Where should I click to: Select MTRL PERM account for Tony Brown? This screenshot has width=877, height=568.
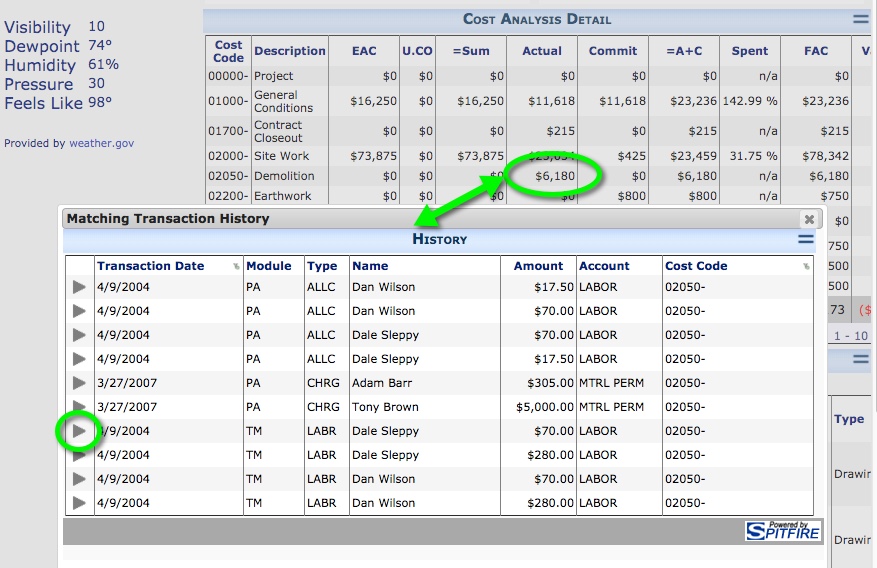(x=611, y=407)
